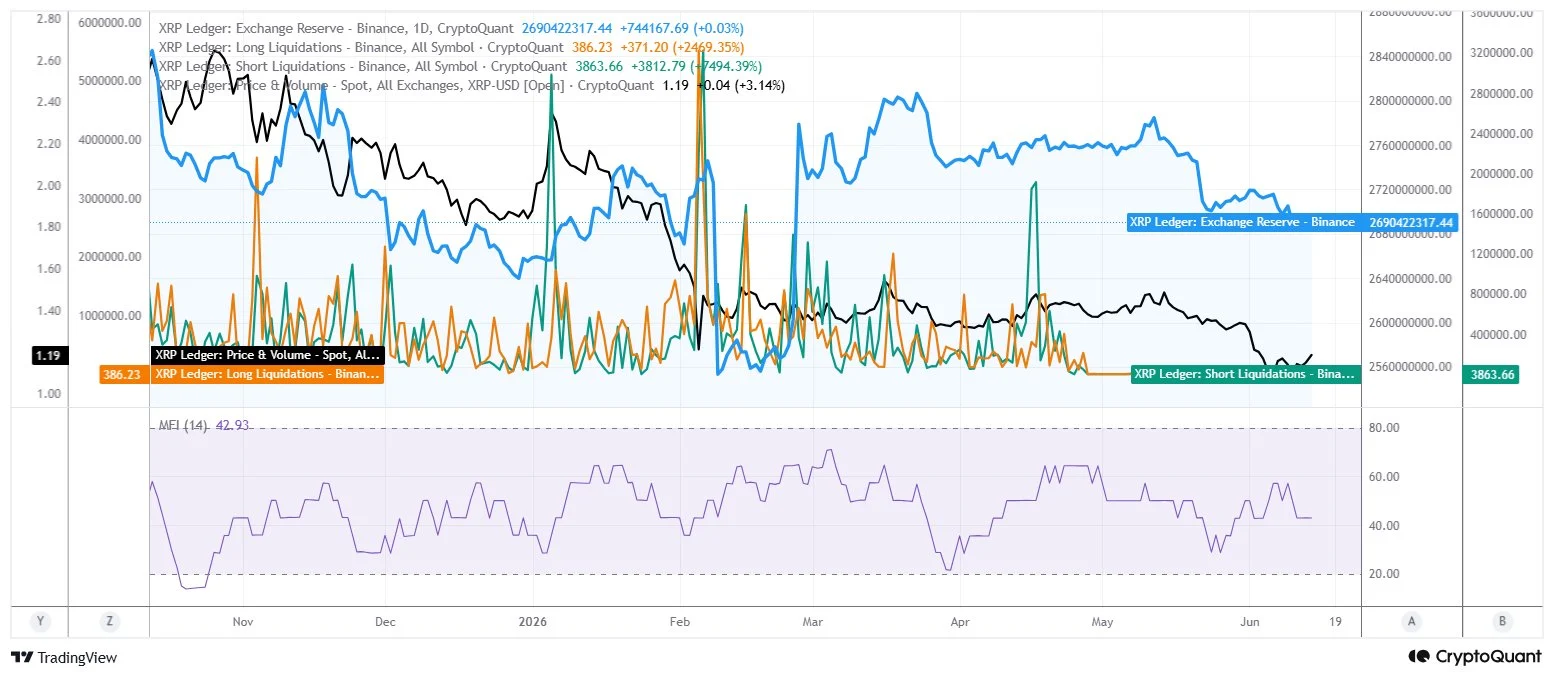Click the orange 386.23 value tag

pyautogui.click(x=125, y=374)
